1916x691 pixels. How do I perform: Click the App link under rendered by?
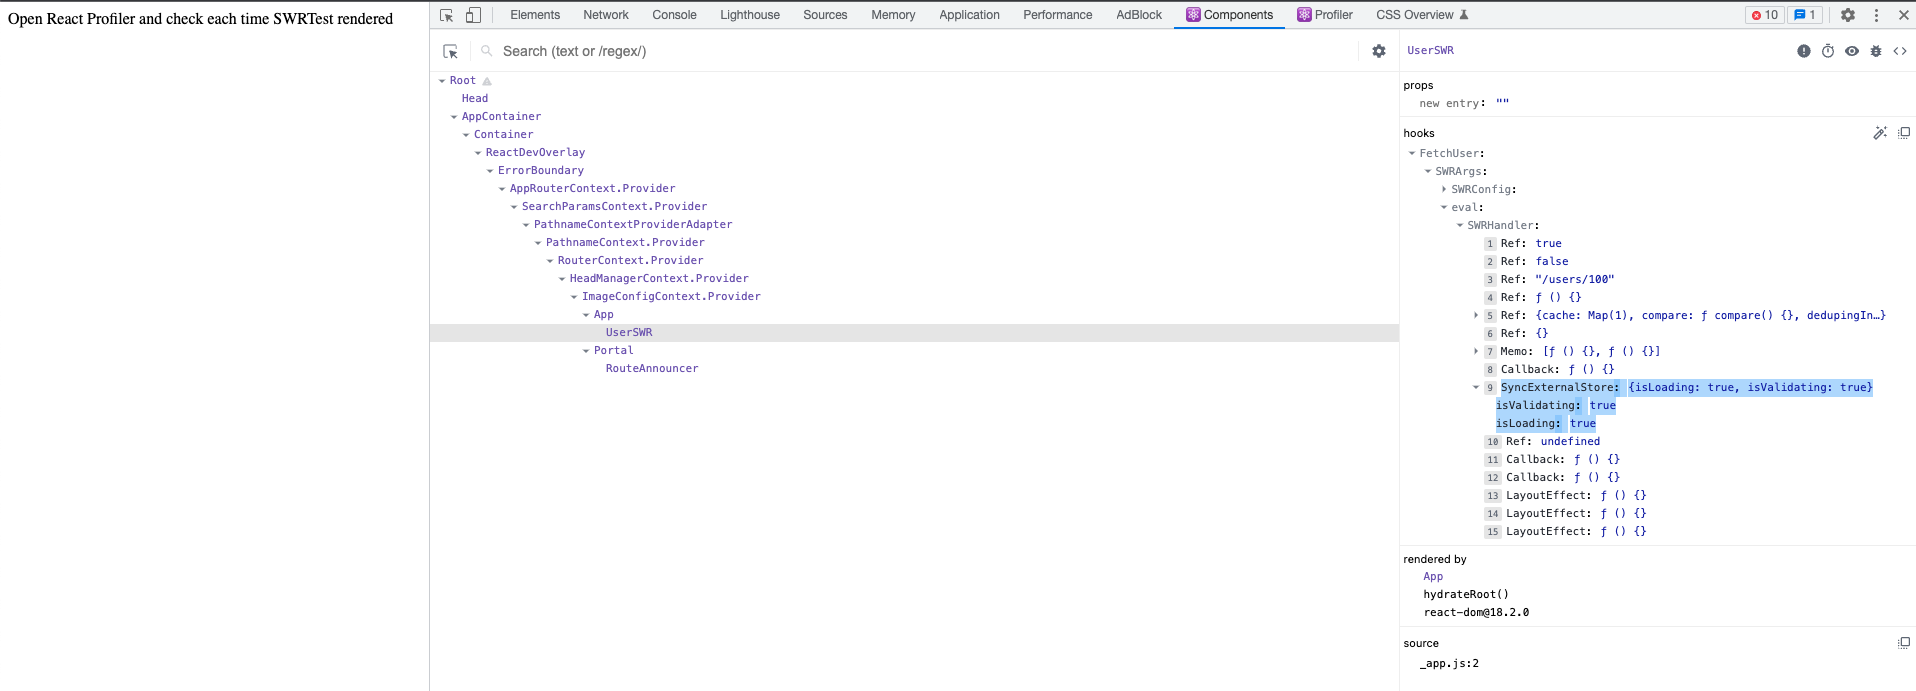pyautogui.click(x=1433, y=576)
